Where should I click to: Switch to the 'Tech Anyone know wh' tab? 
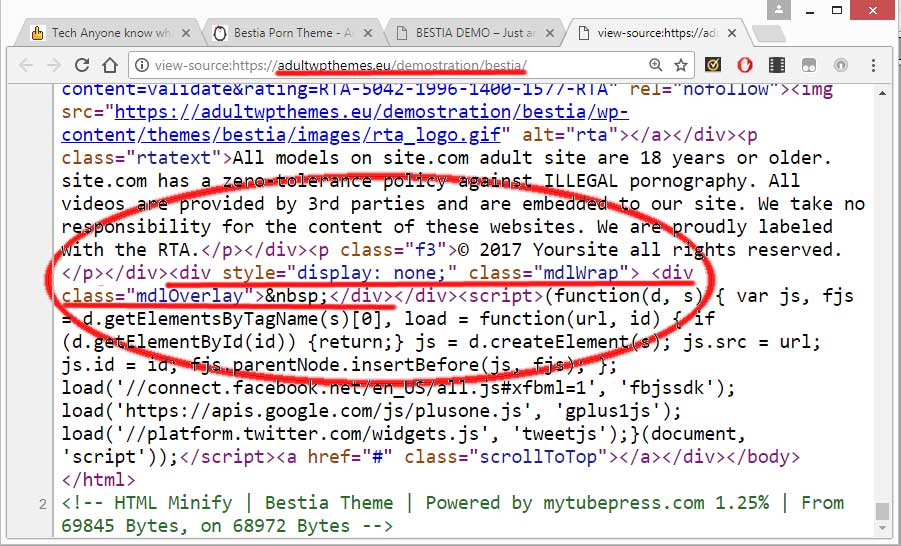pyautogui.click(x=111, y=33)
